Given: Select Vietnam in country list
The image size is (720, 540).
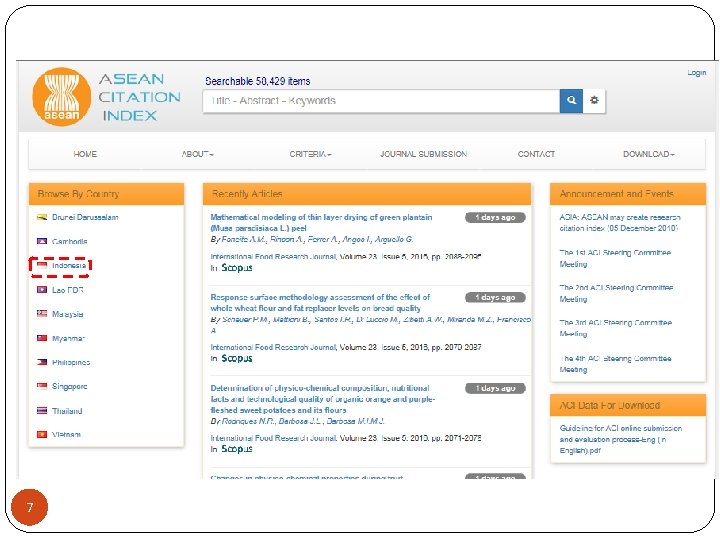Looking at the screenshot, I should pyautogui.click(x=67, y=434).
